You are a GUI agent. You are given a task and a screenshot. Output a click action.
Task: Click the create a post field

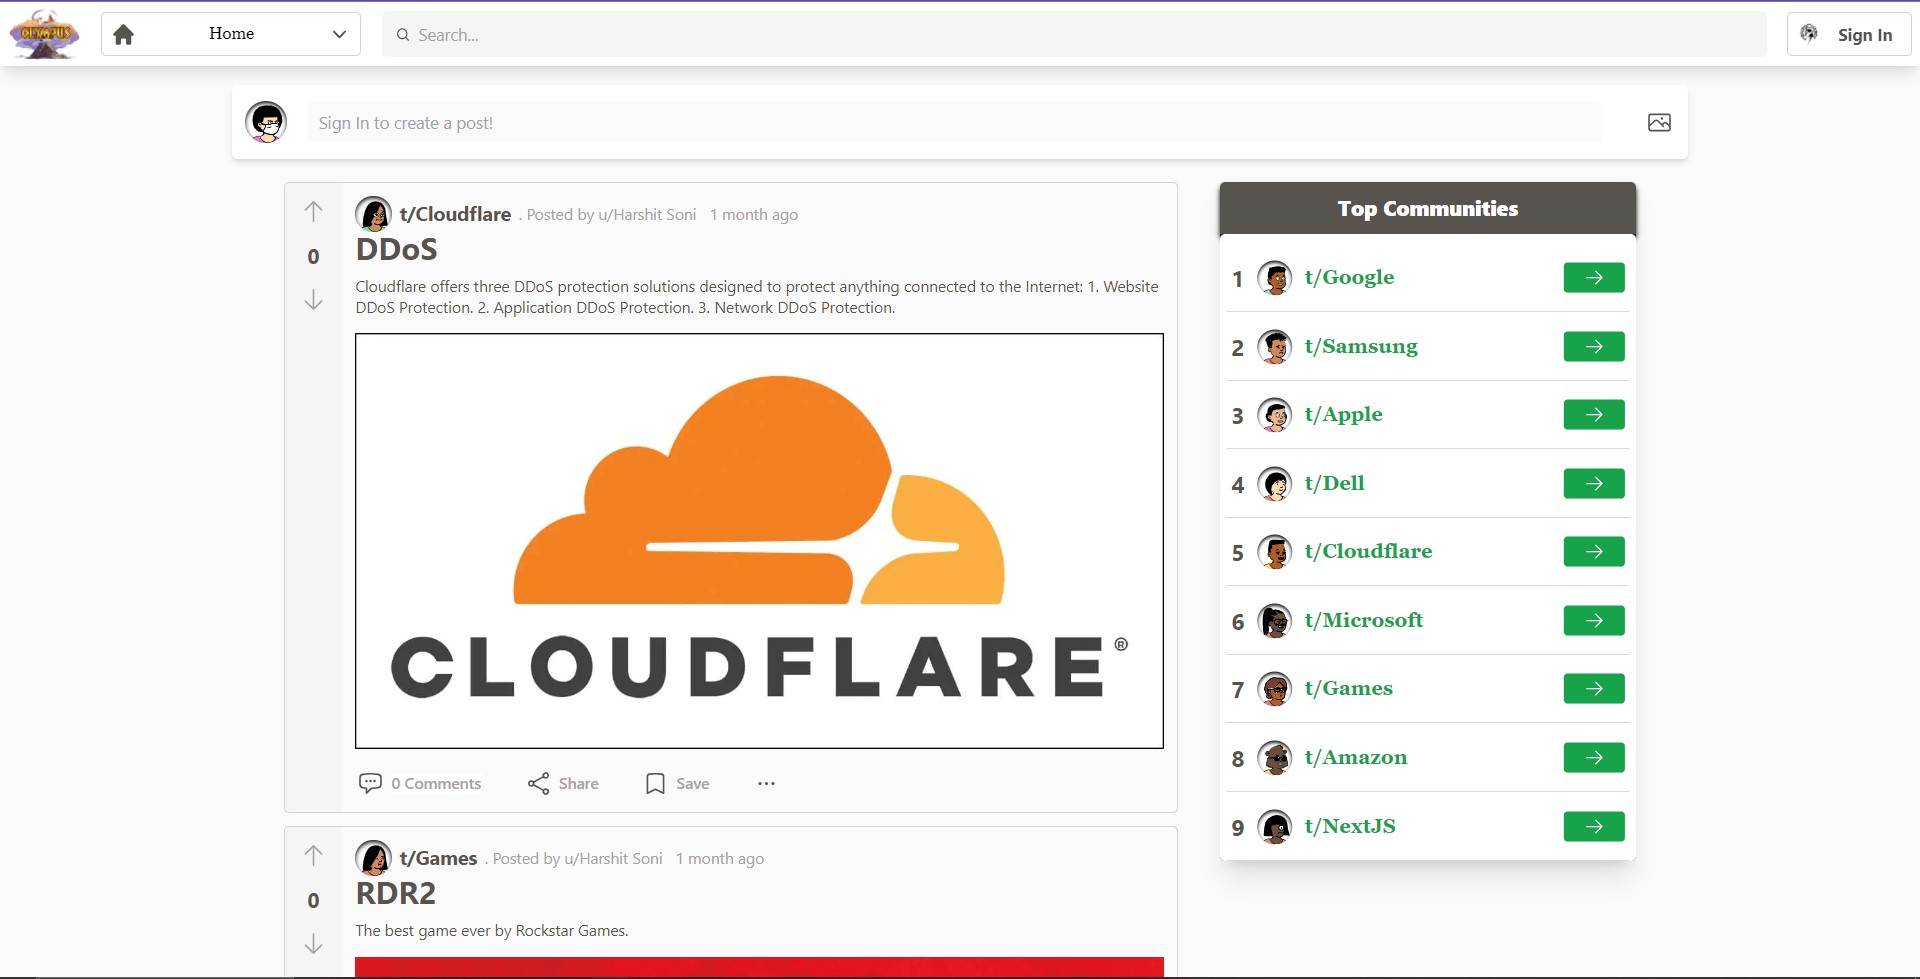tap(954, 123)
